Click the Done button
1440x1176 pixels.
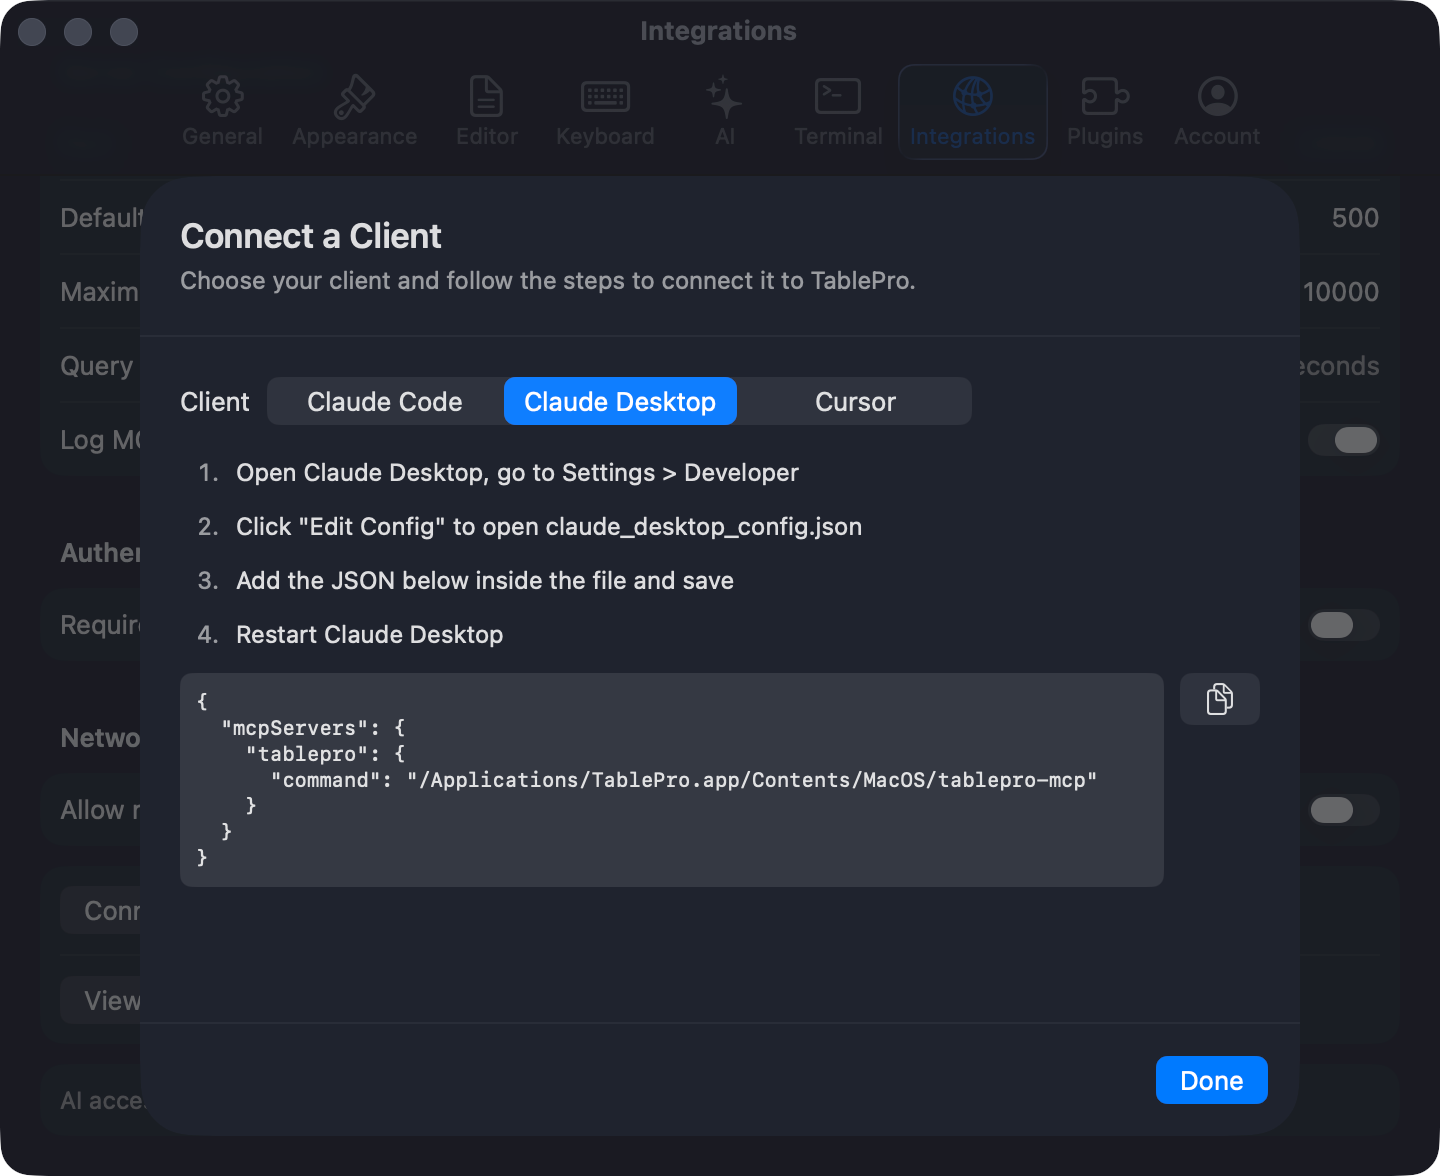[1211, 1080]
